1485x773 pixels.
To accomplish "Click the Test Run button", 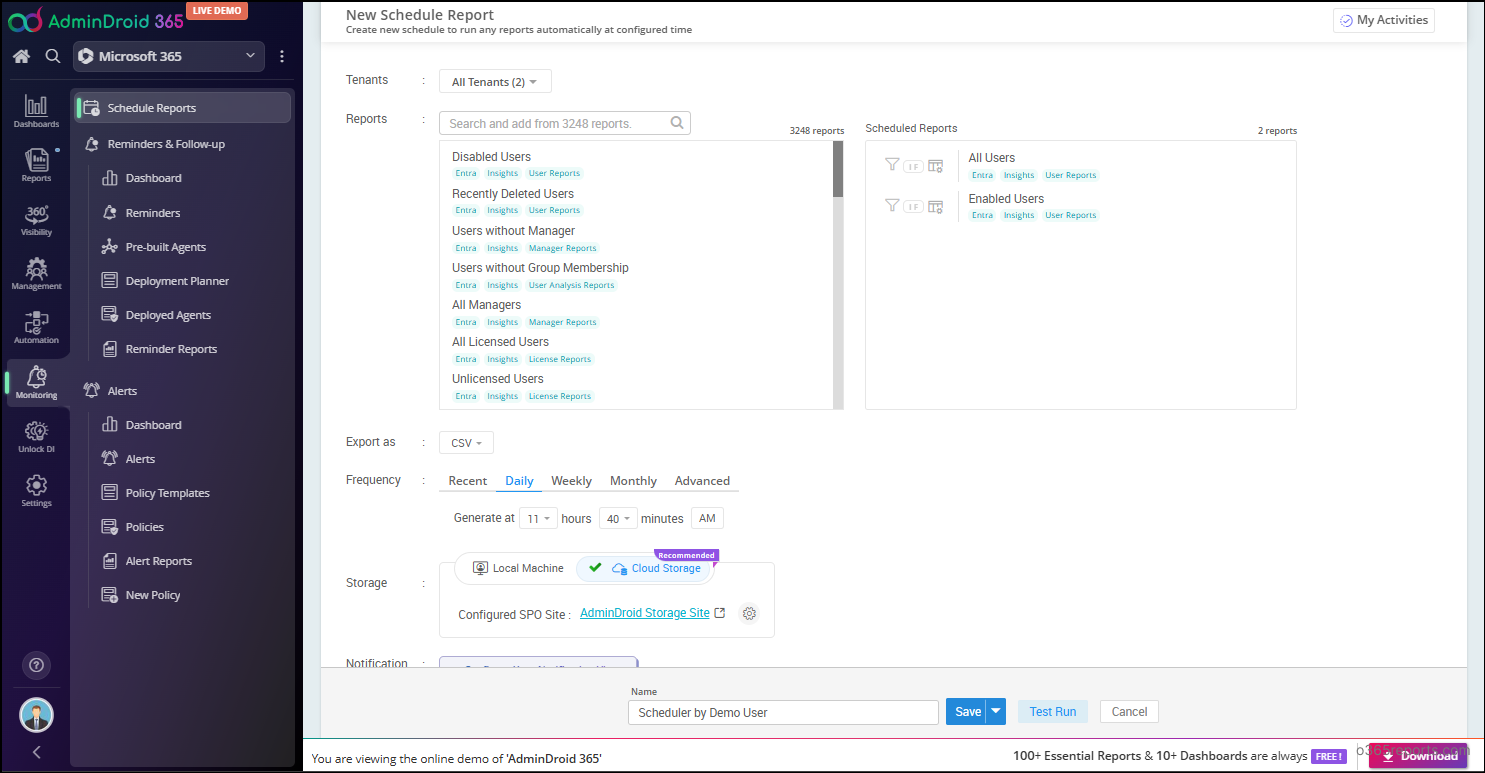I will 1052,711.
